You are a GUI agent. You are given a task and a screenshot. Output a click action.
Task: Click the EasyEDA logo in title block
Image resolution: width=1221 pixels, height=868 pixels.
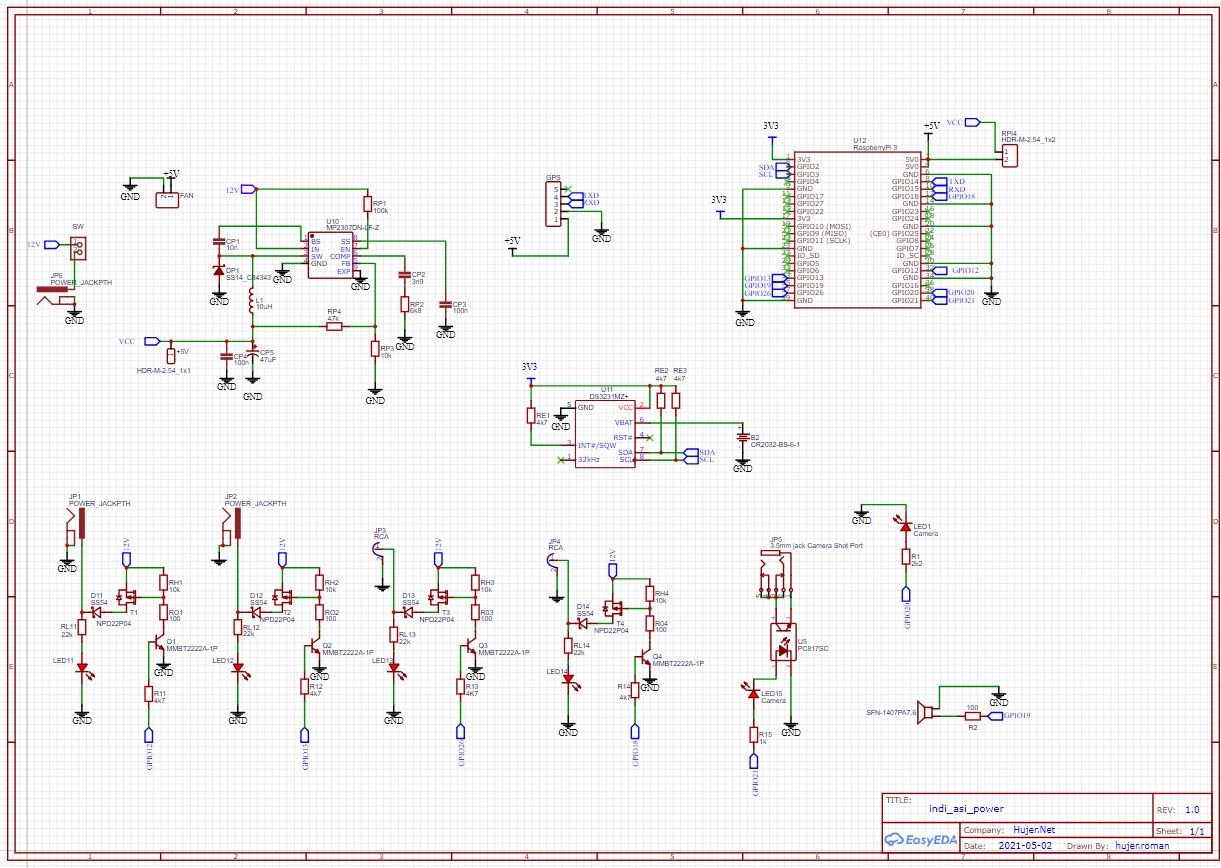click(x=920, y=840)
